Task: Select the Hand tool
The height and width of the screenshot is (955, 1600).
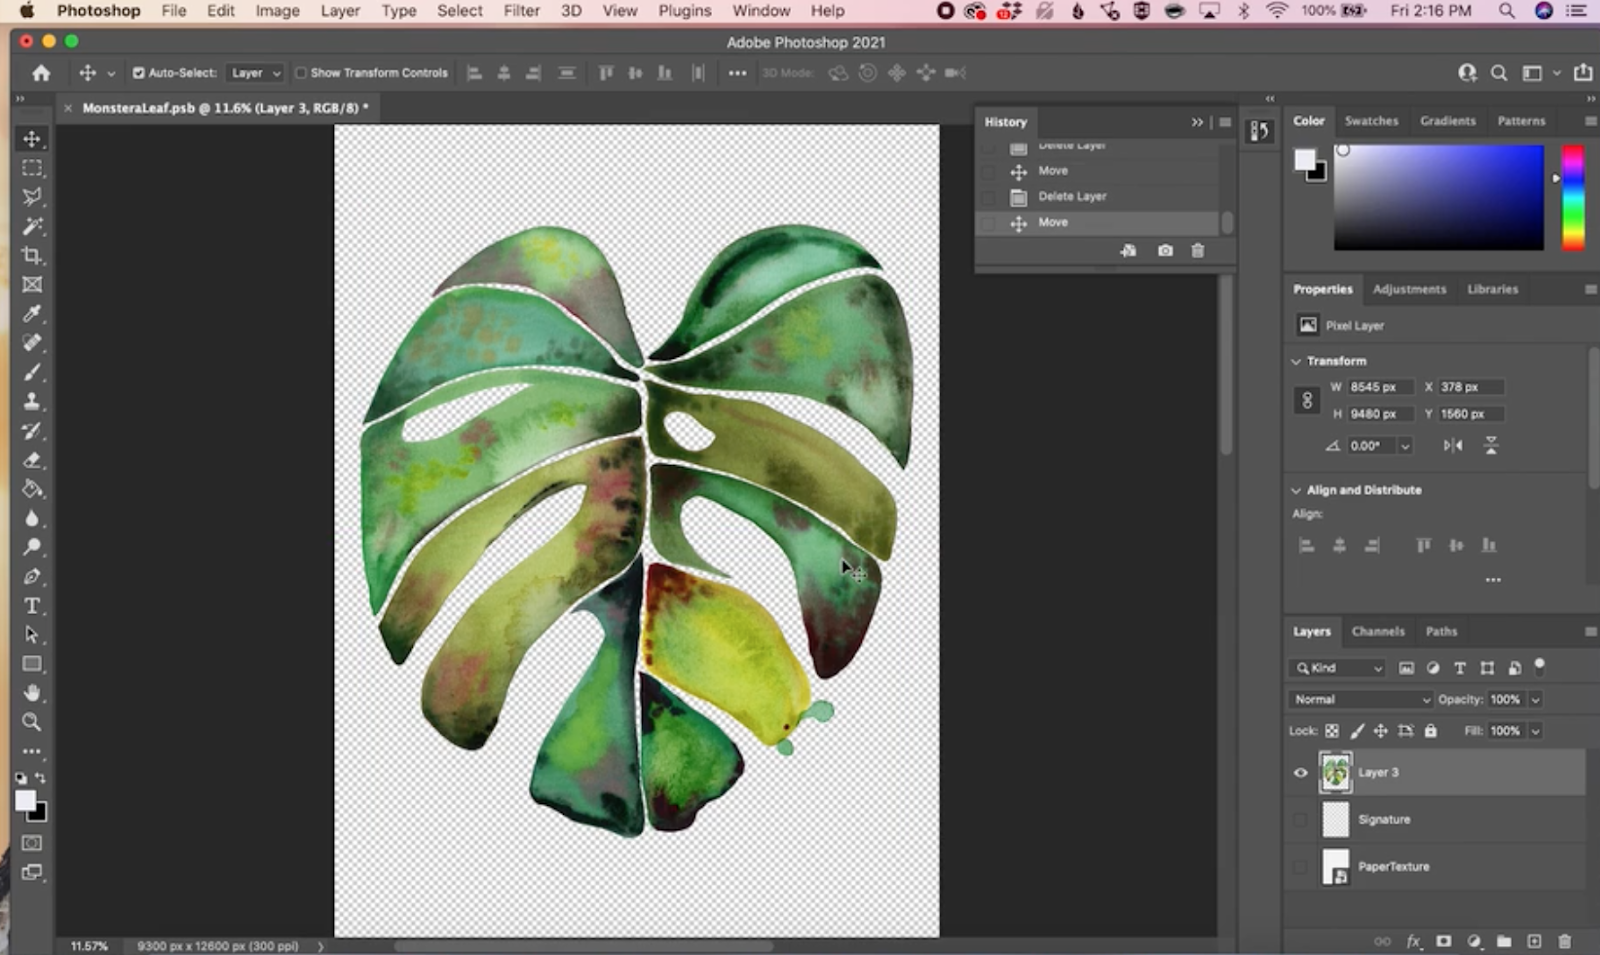Action: [32, 693]
